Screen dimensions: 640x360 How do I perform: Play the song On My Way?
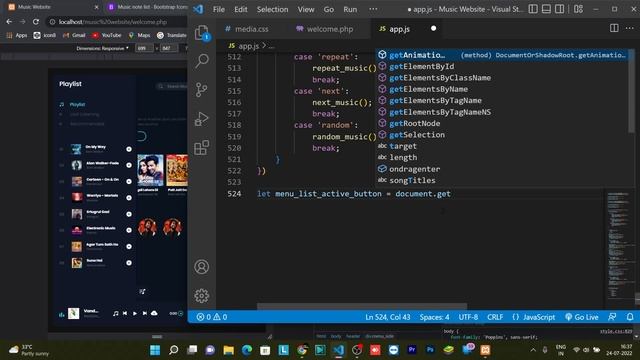pyautogui.click(x=129, y=149)
